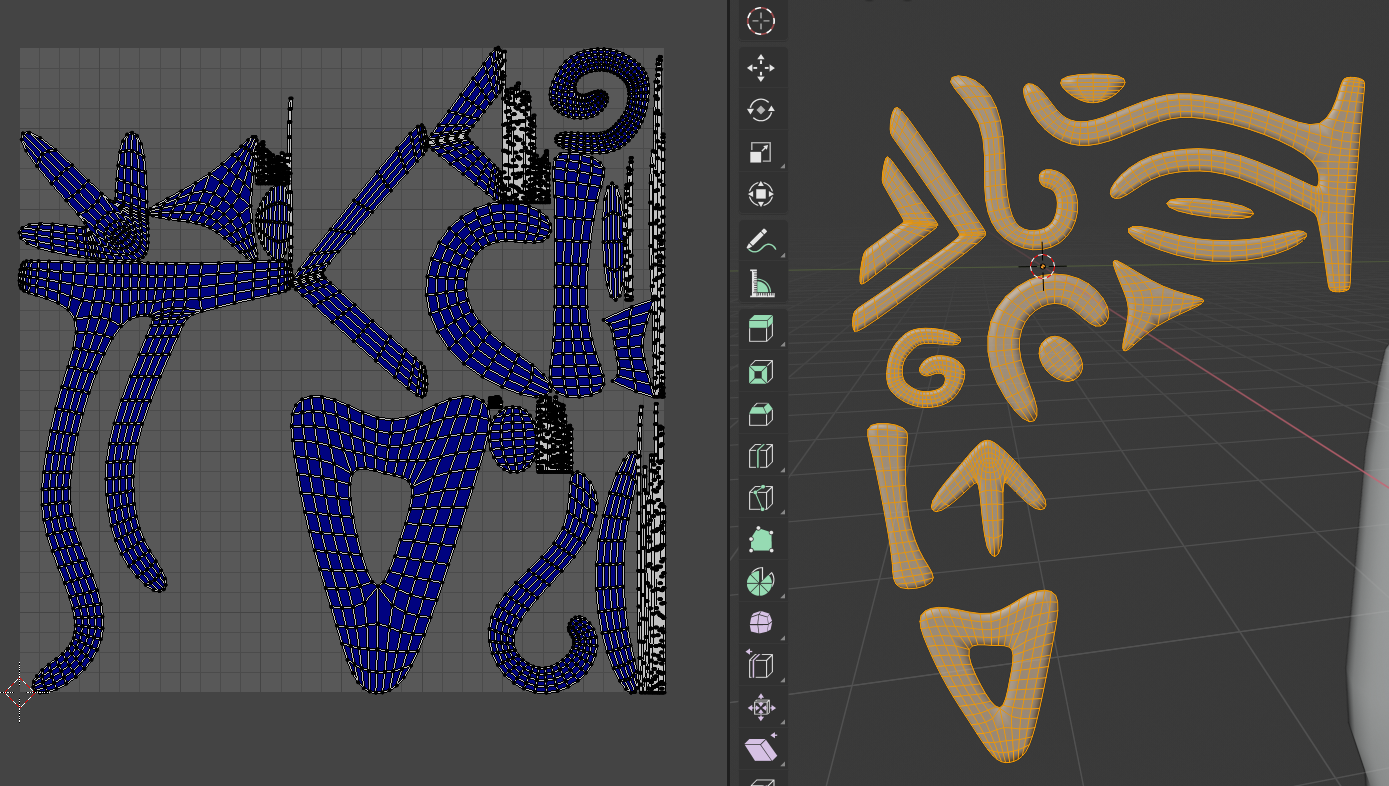Select the Transform tool
The width and height of the screenshot is (1389, 786).
761,194
